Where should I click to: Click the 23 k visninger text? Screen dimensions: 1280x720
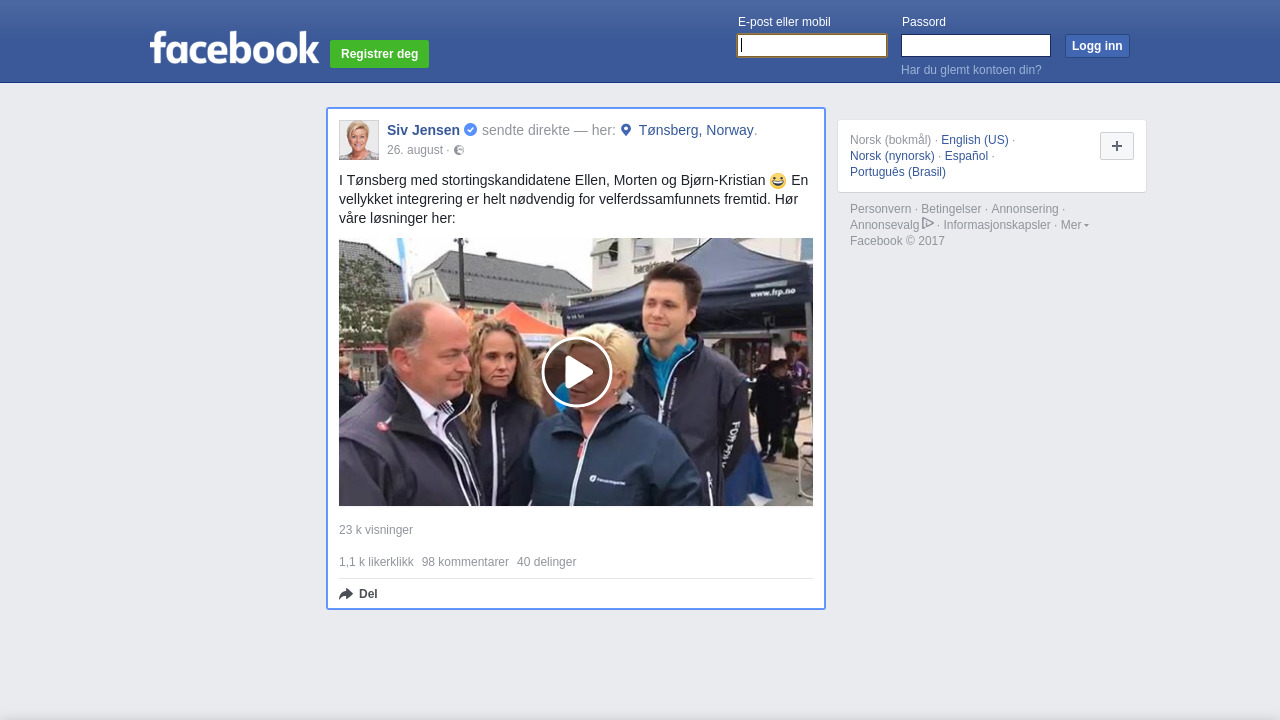coord(376,530)
